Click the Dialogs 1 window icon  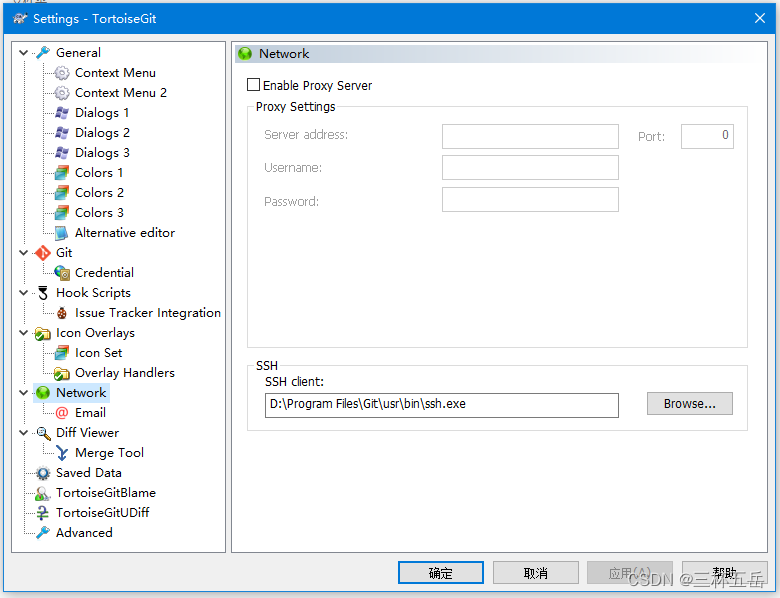(x=62, y=113)
